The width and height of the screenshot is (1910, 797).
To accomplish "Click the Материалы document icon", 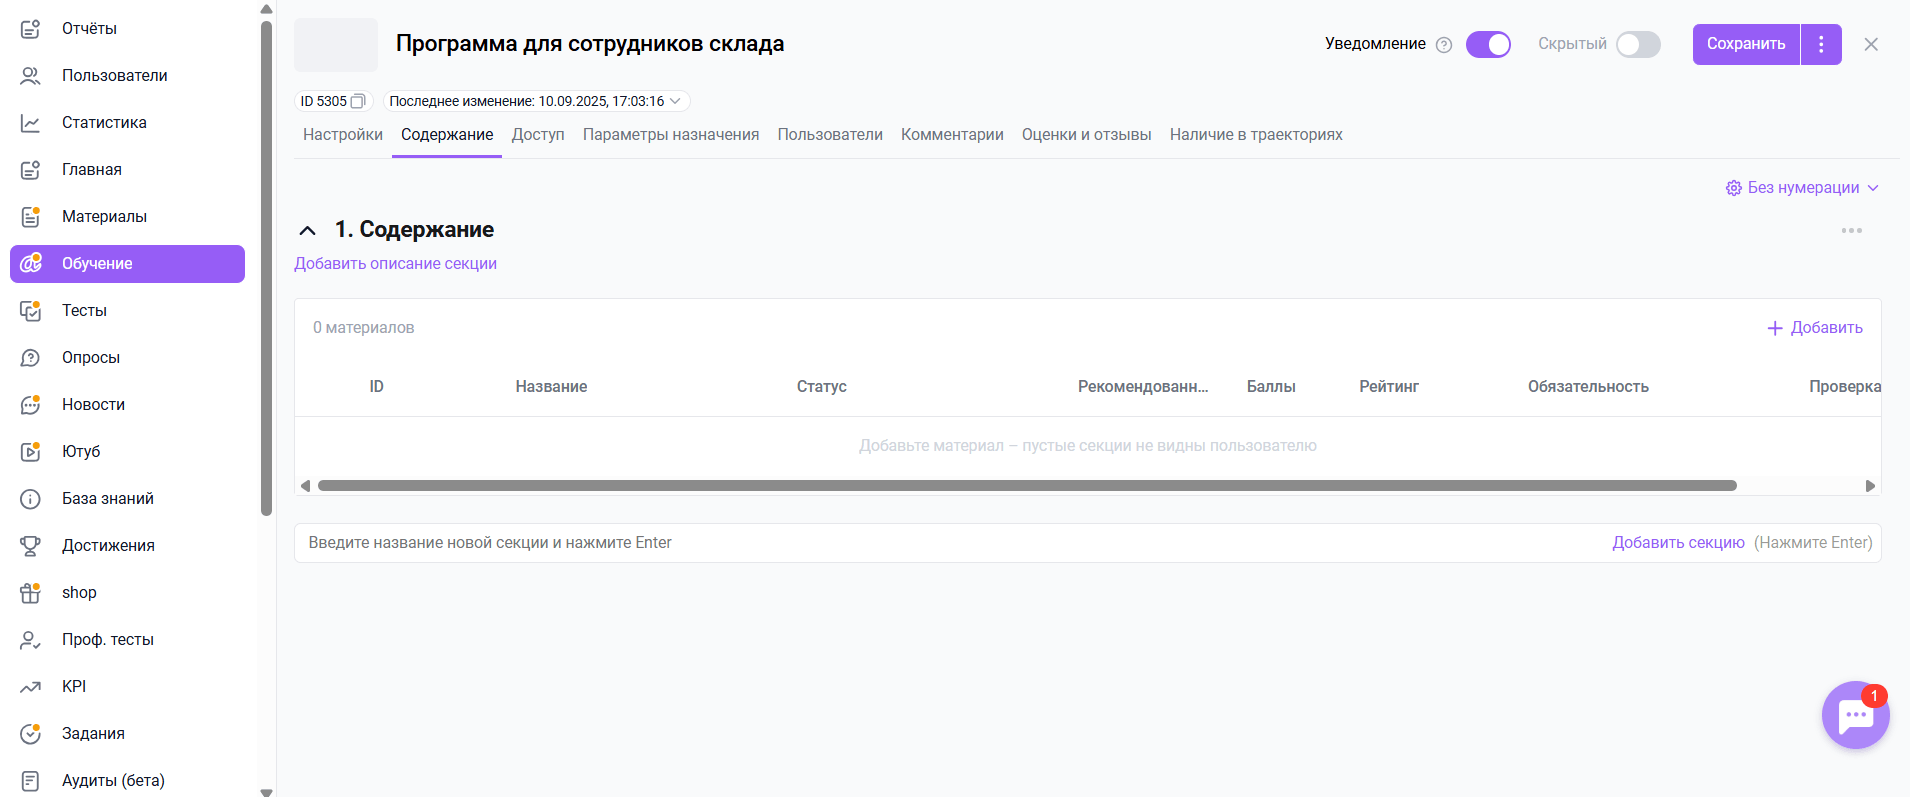I will click(30, 217).
